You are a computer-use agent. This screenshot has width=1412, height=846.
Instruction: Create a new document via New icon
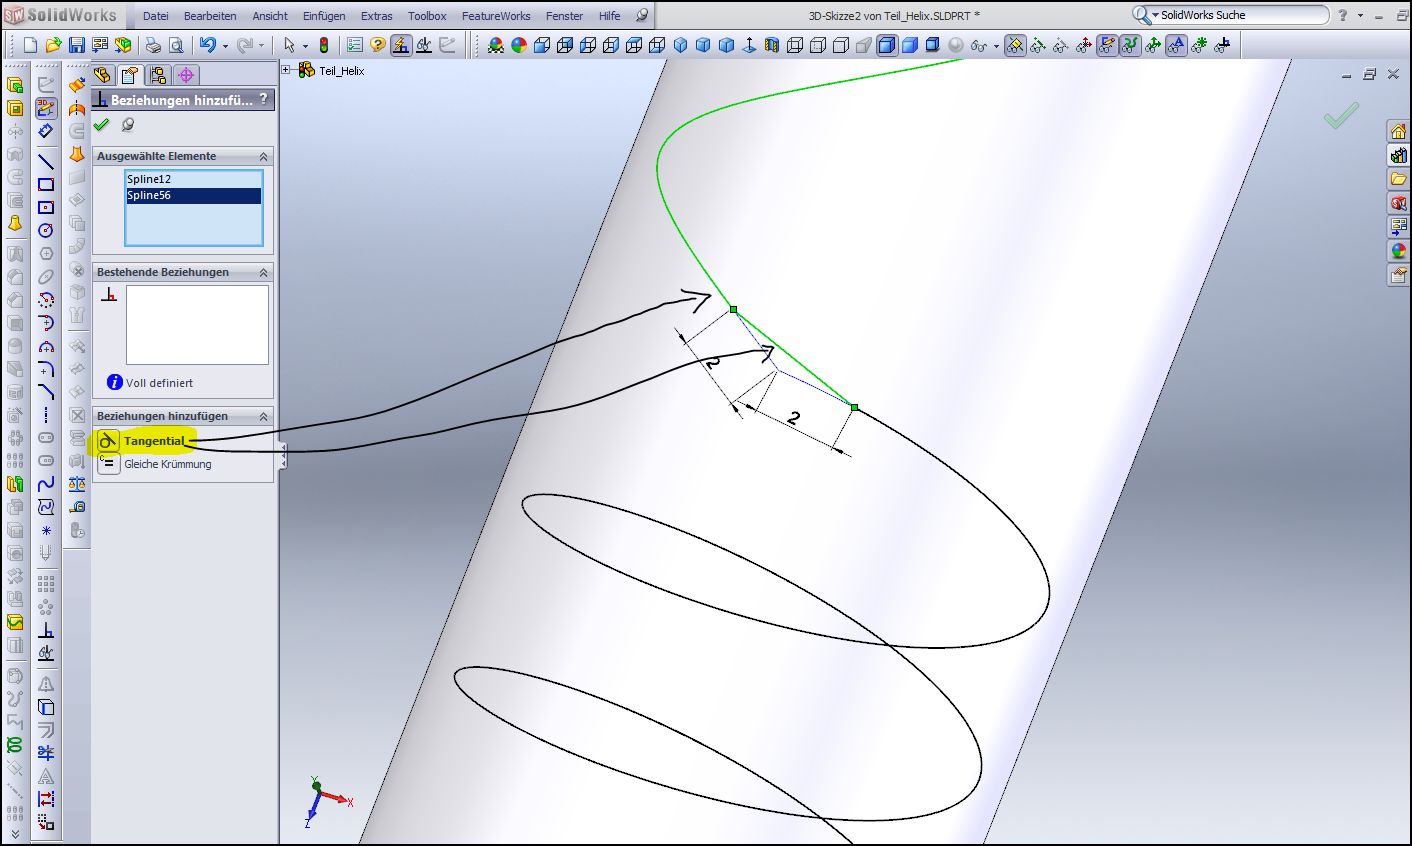[30, 45]
